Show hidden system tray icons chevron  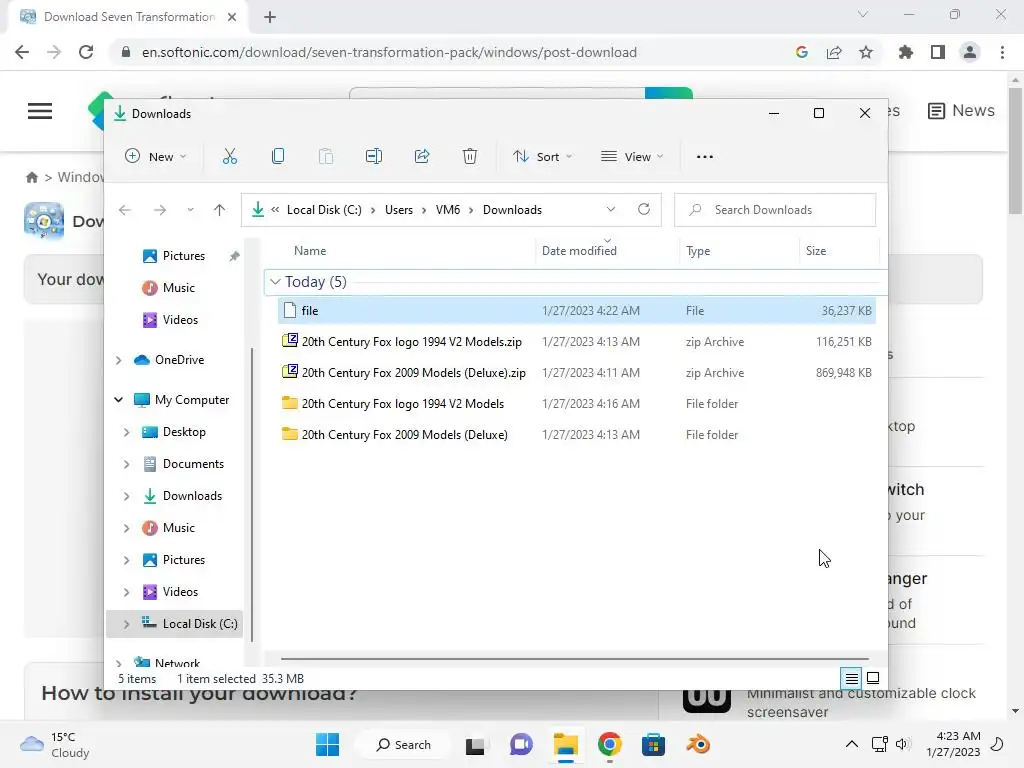tap(852, 744)
